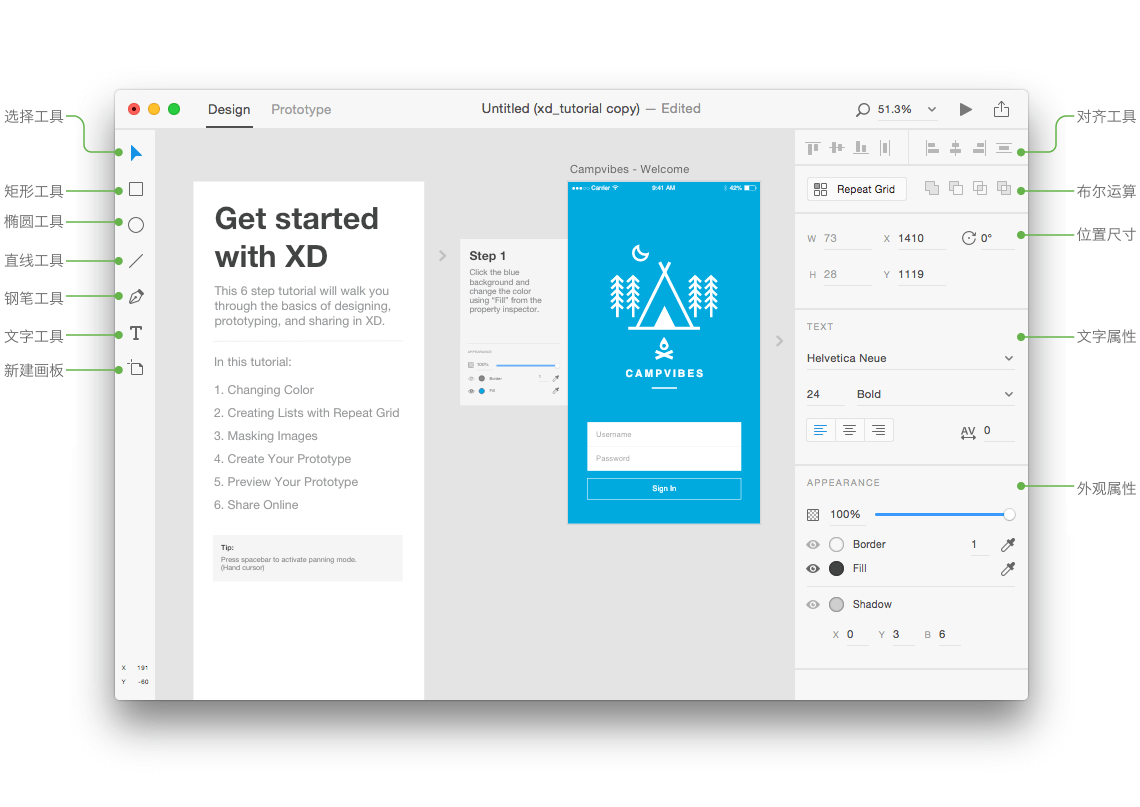
Task: Click the Fill color swatch
Action: (836, 568)
